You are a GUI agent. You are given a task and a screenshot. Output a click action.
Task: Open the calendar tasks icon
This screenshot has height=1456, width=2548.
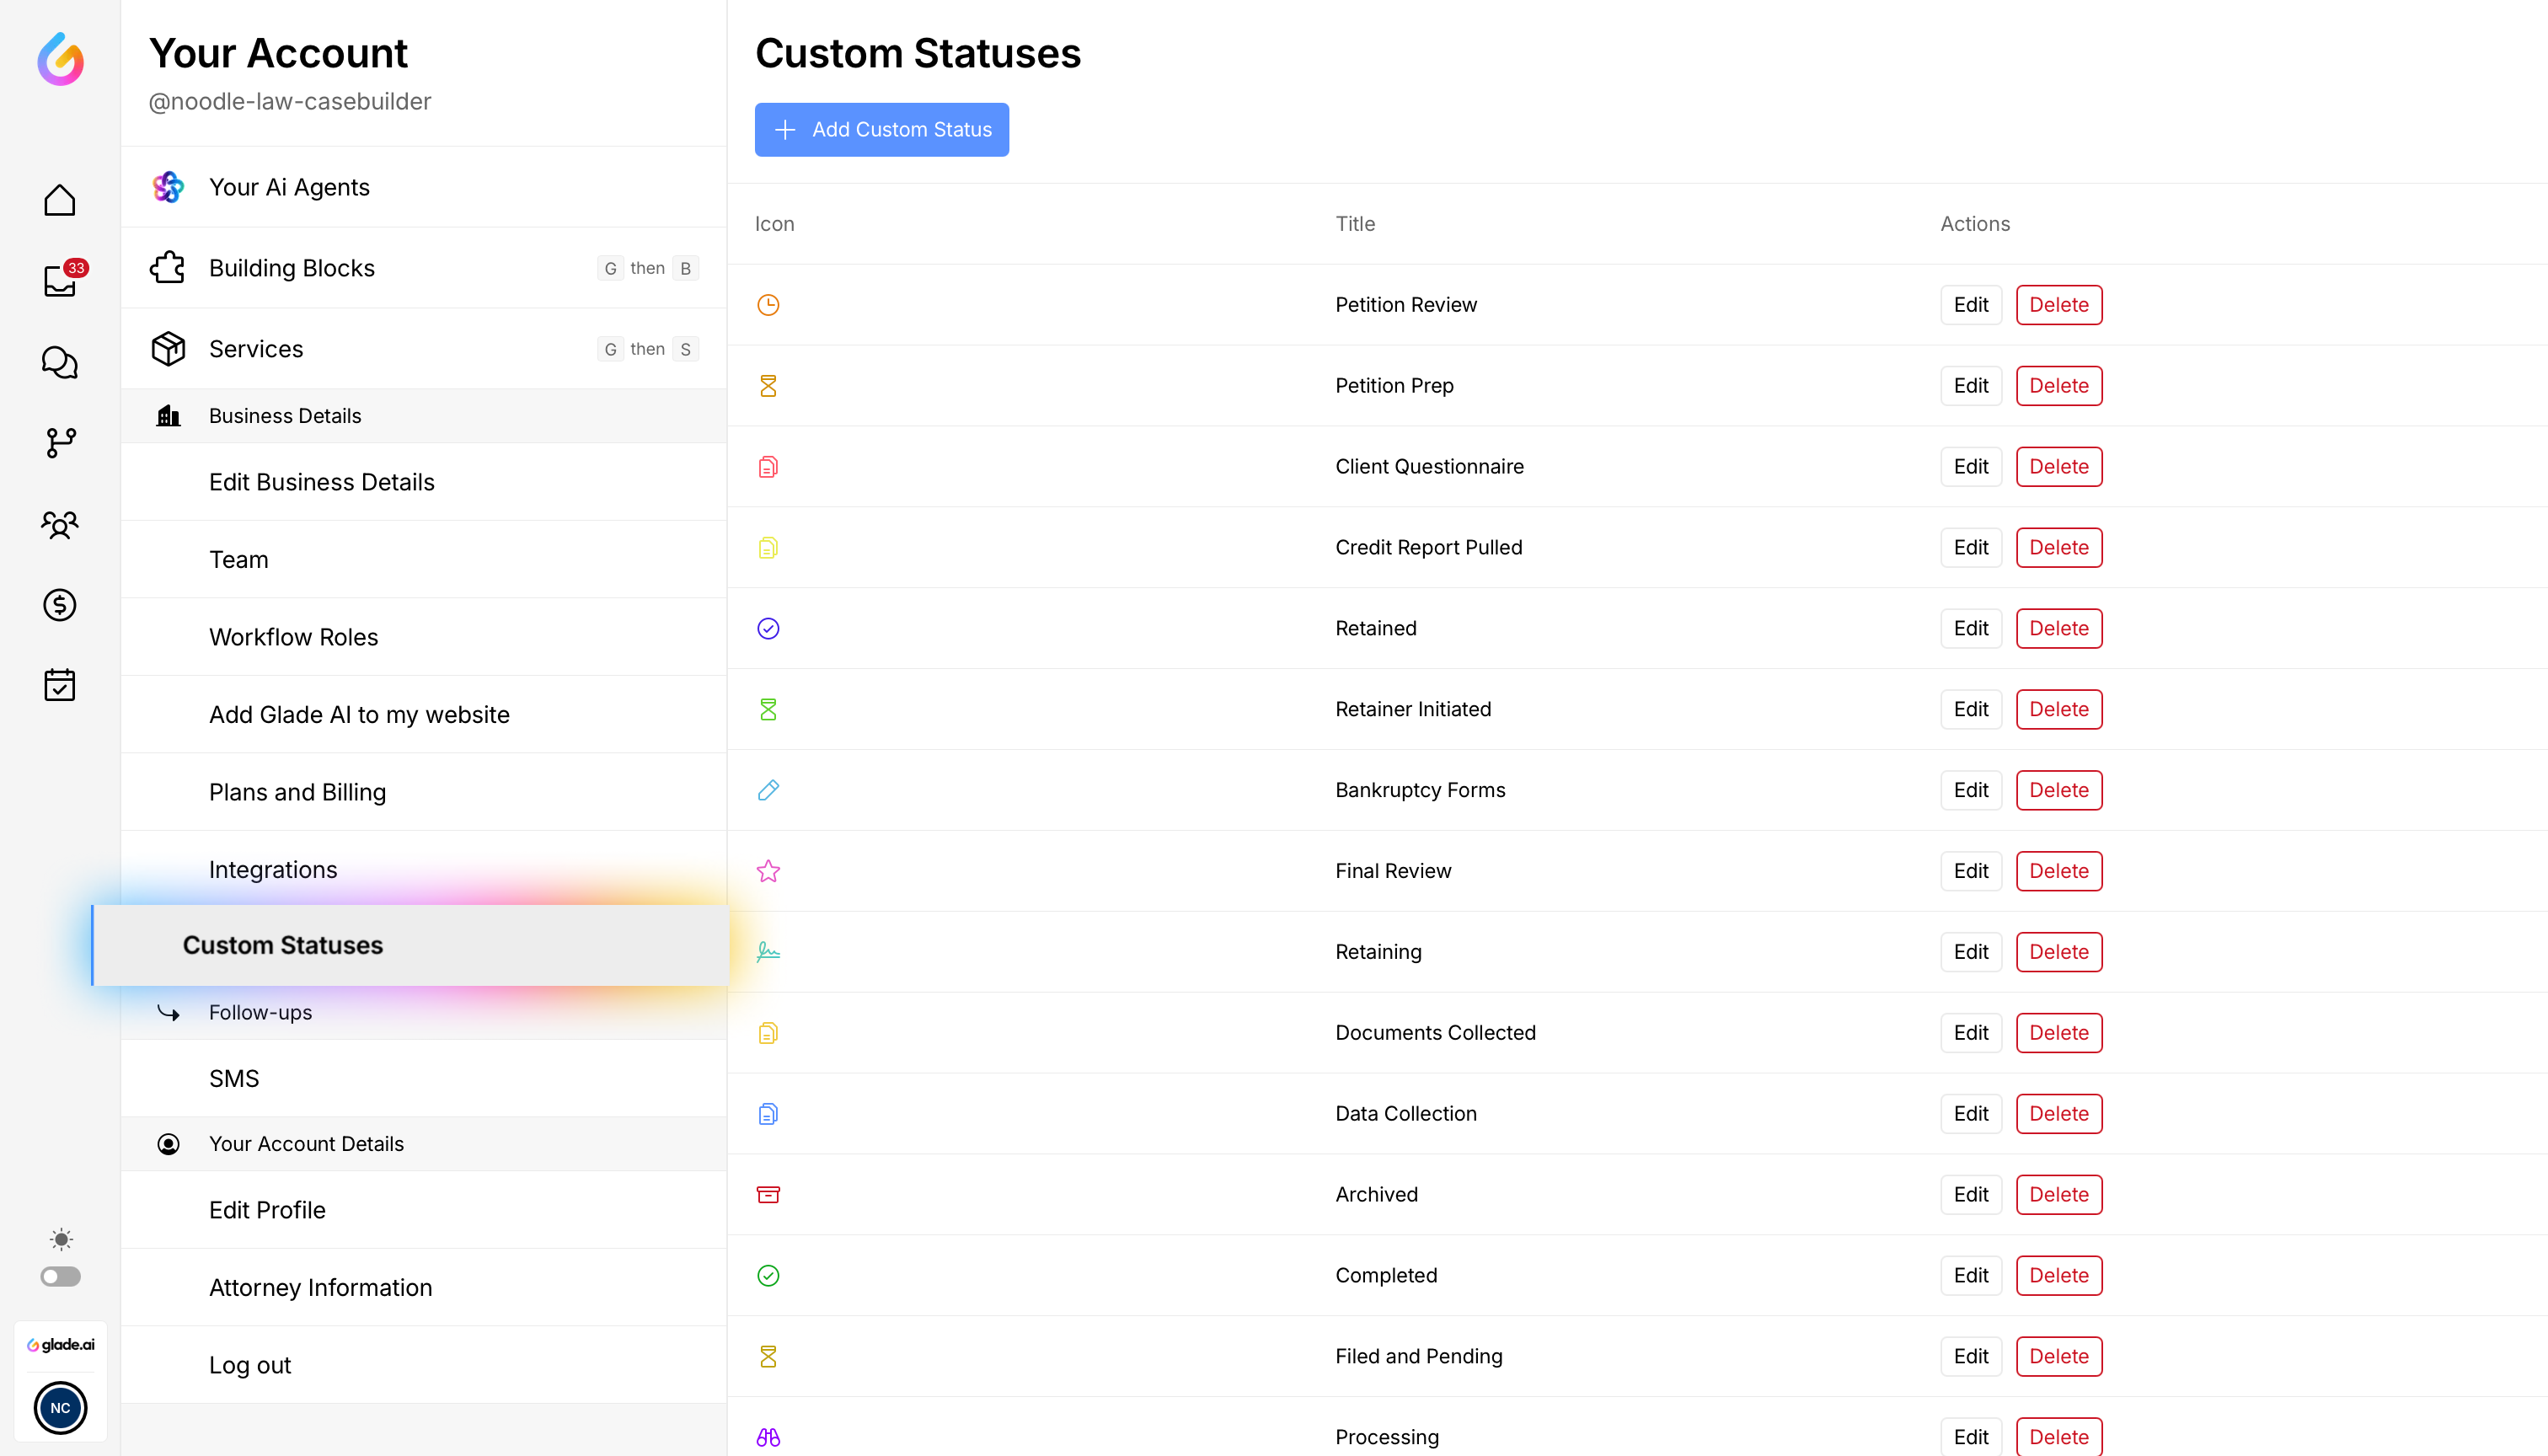[60, 685]
